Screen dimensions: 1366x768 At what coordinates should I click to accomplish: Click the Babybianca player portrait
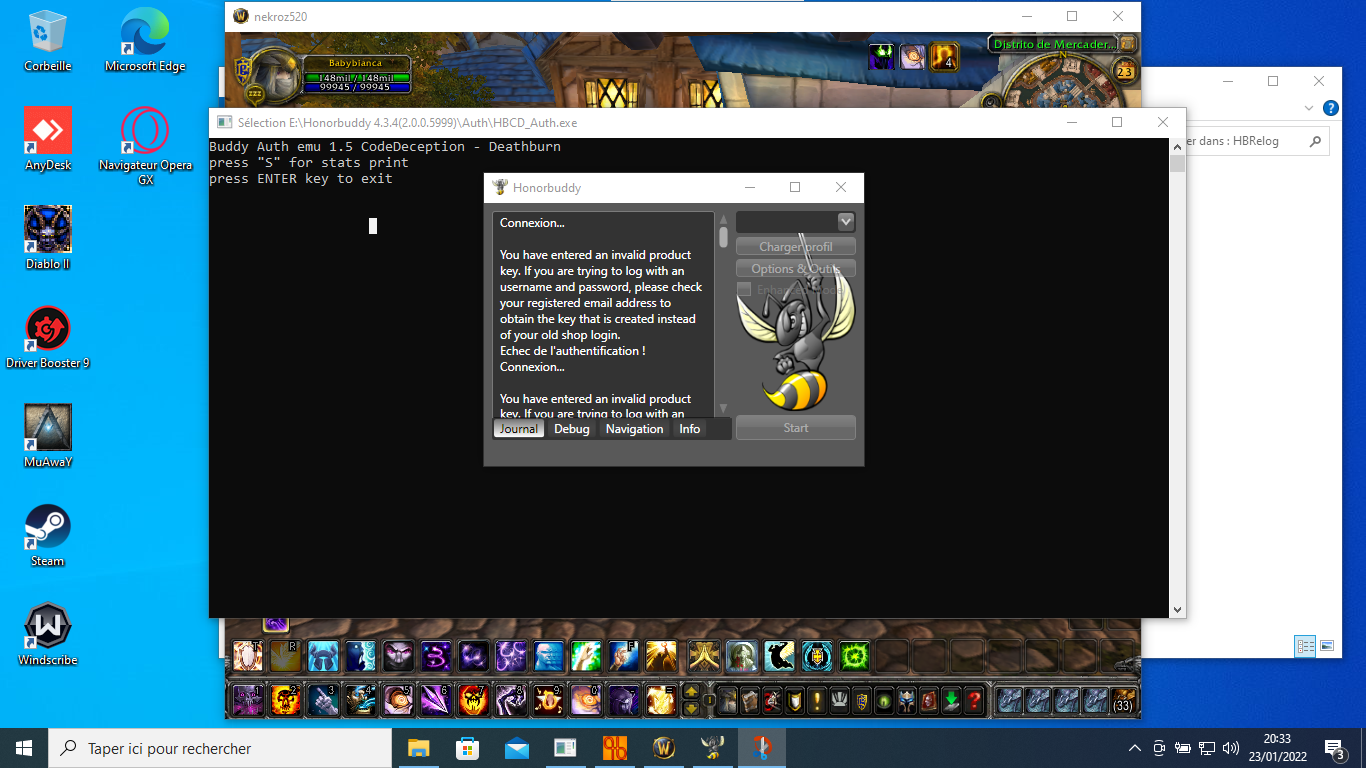(274, 77)
